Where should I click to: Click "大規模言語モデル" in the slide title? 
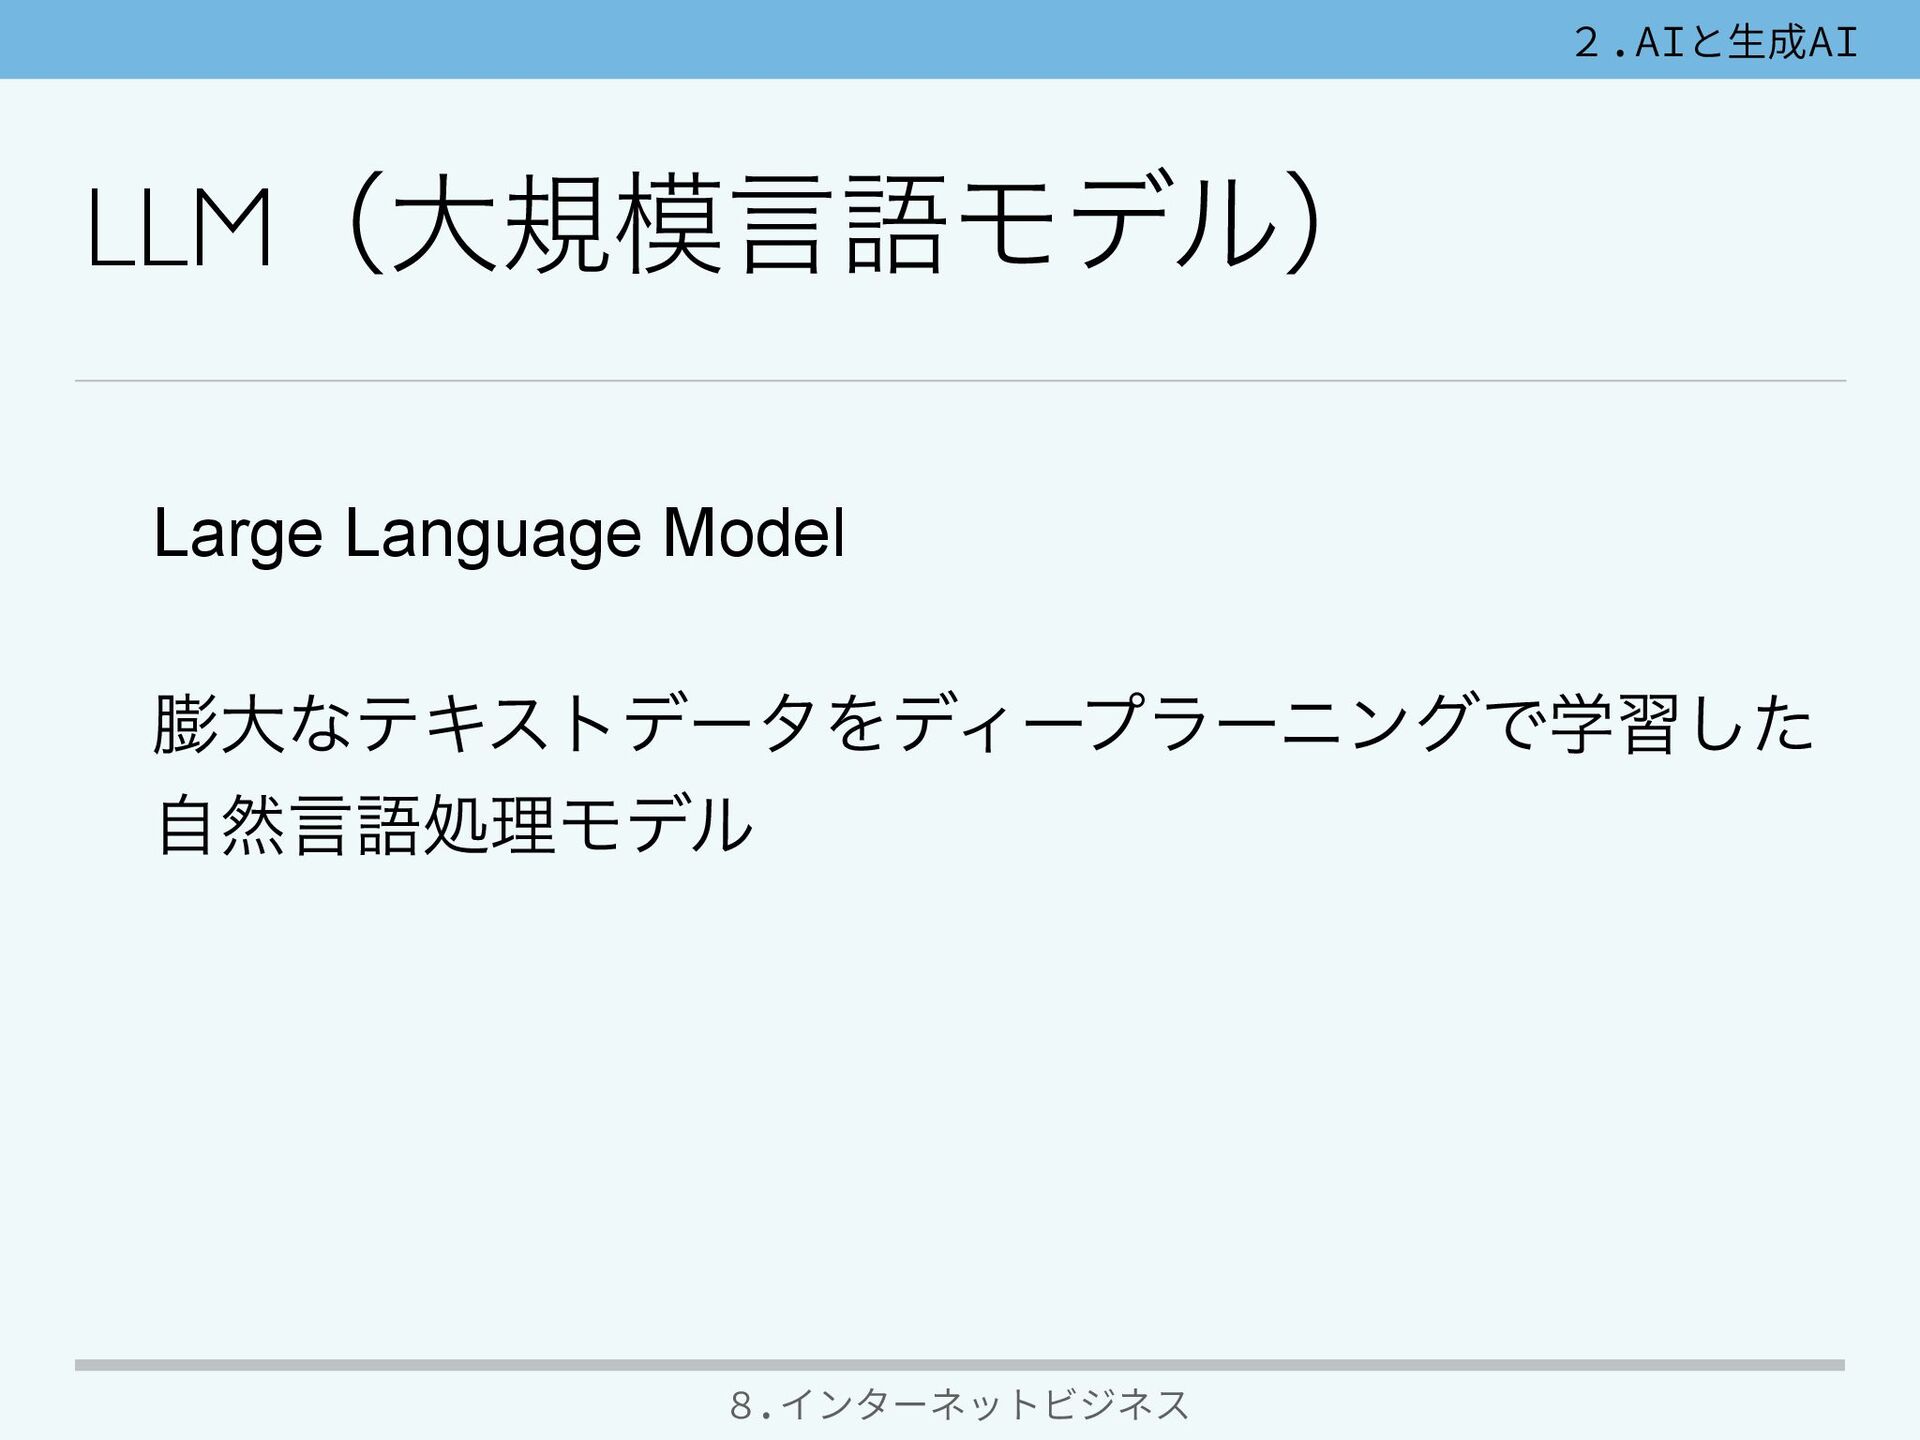[x=830, y=227]
